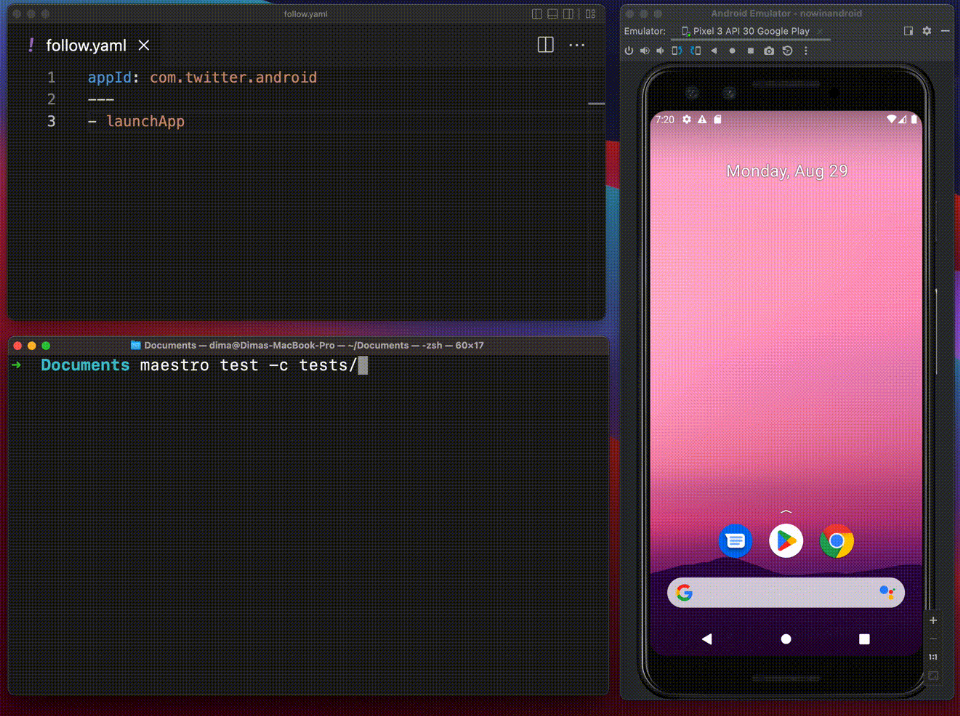Screen dimensions: 960x716
Task: Take an emulator screenshot with camera icon
Action: point(769,51)
